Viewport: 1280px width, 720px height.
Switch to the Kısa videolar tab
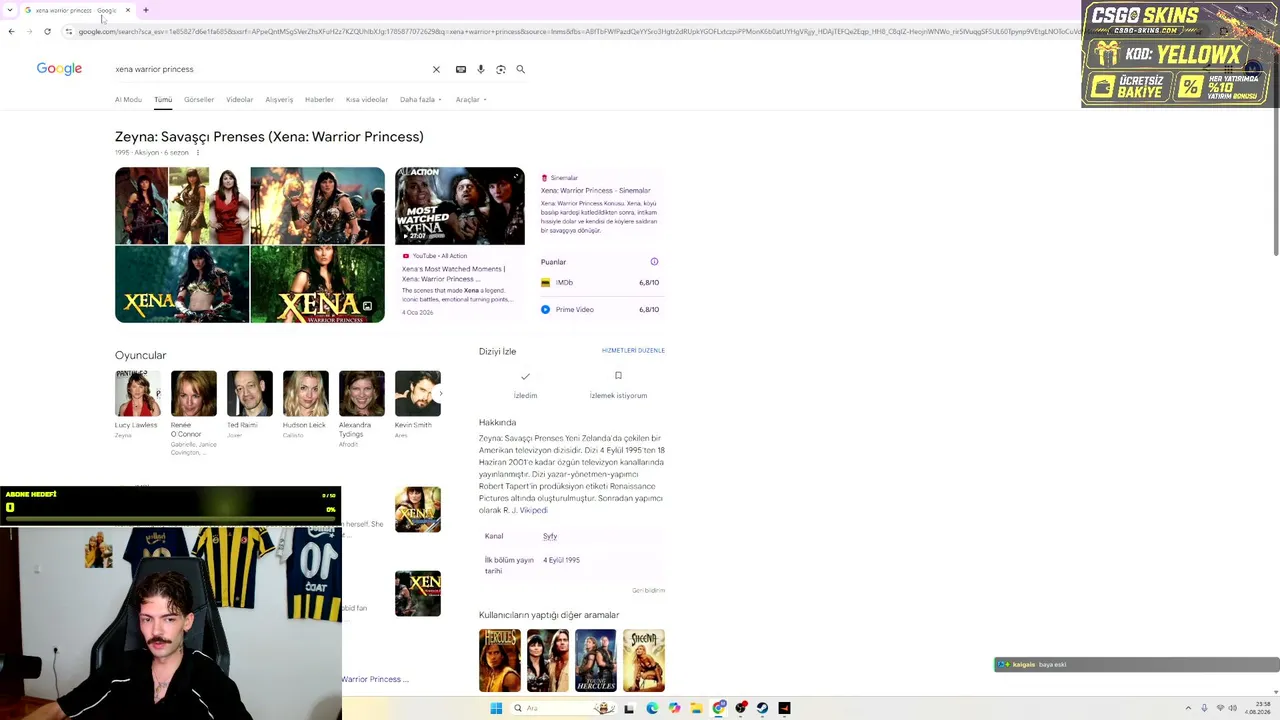coord(367,100)
